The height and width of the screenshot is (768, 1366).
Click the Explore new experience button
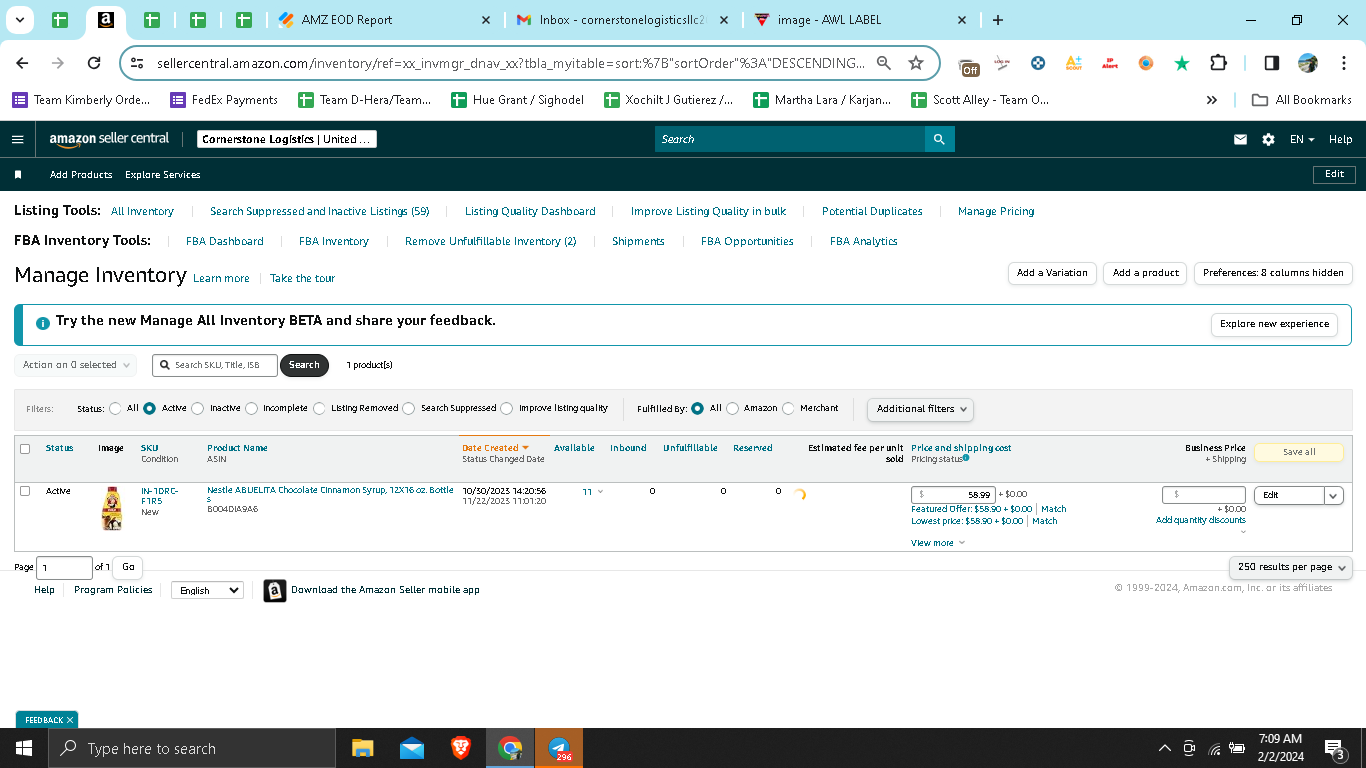coord(1274,324)
